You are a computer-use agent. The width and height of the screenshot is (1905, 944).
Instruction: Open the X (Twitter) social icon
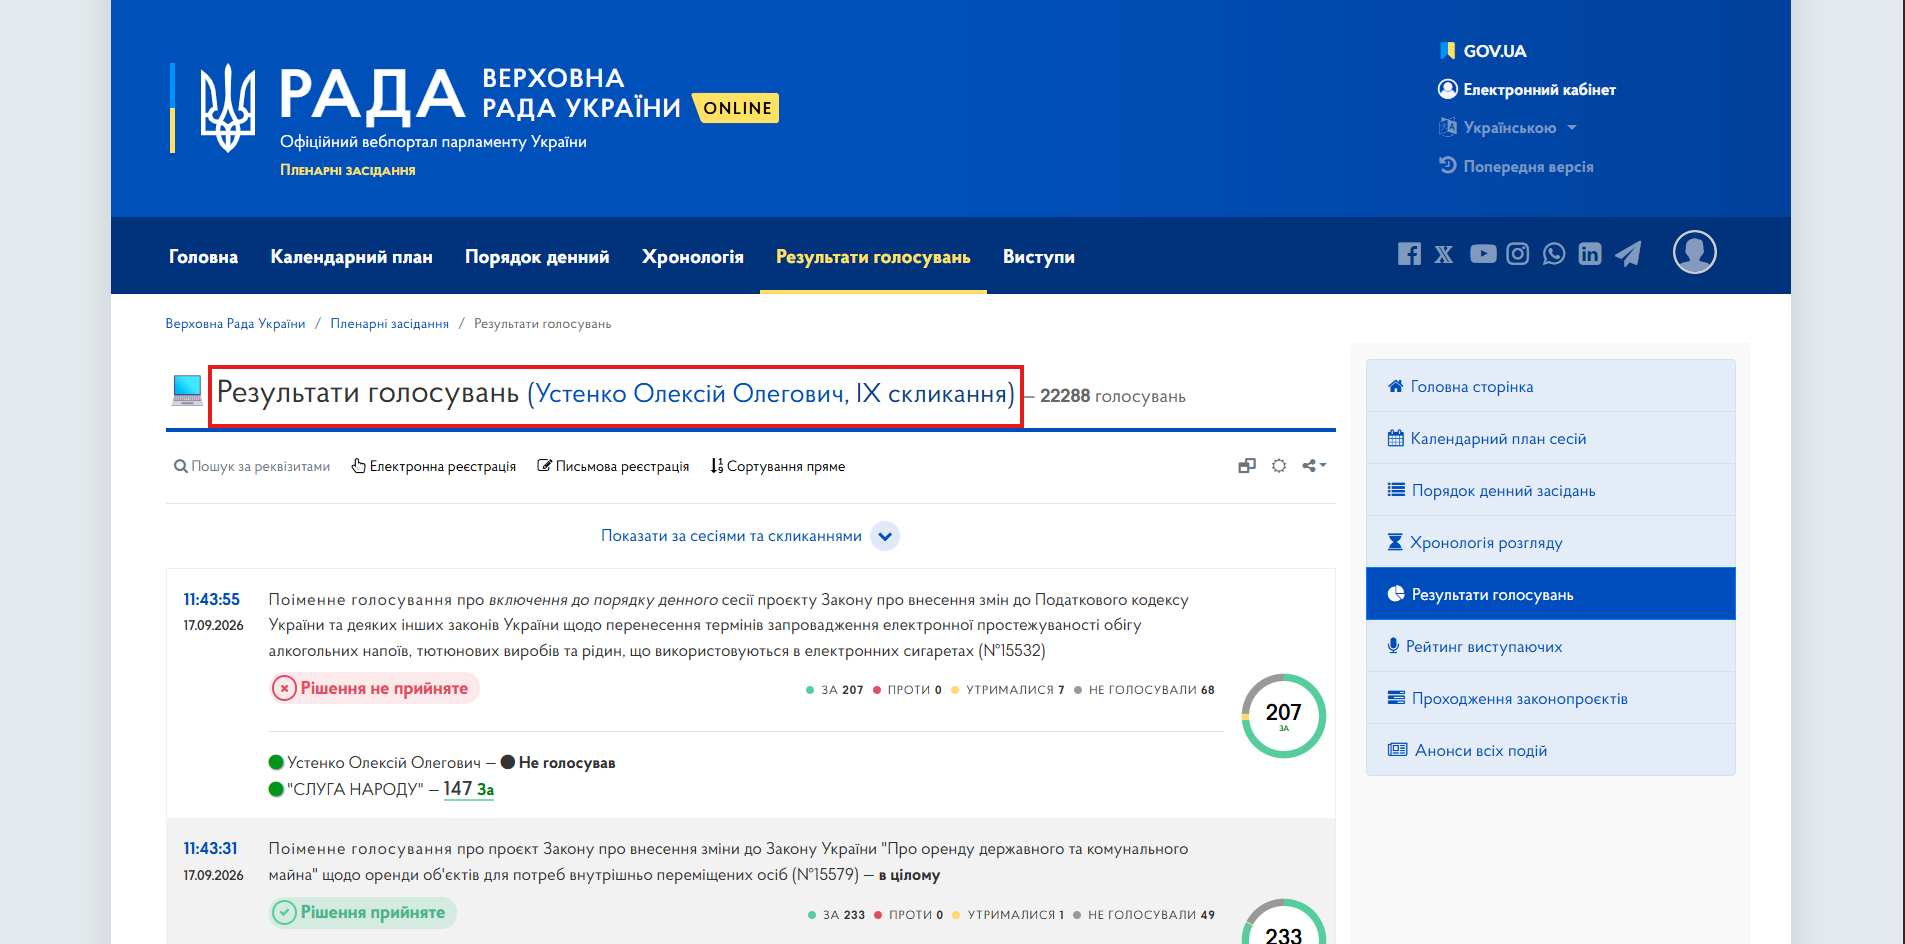click(x=1444, y=254)
